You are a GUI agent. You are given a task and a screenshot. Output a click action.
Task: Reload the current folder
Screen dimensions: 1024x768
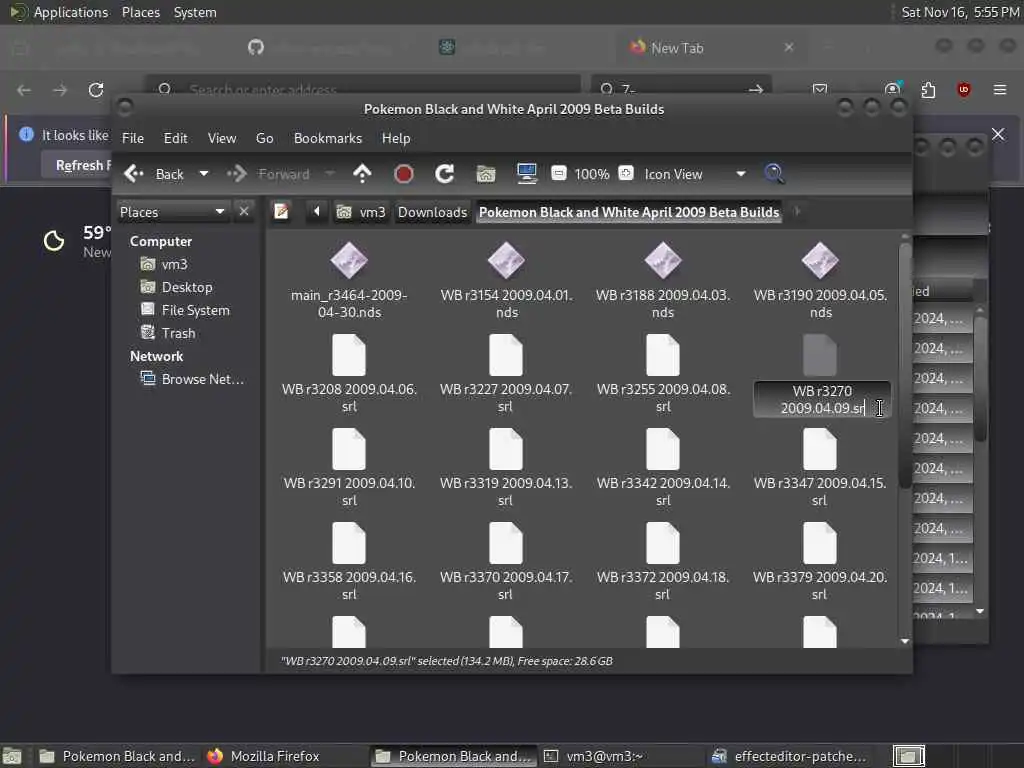click(444, 174)
